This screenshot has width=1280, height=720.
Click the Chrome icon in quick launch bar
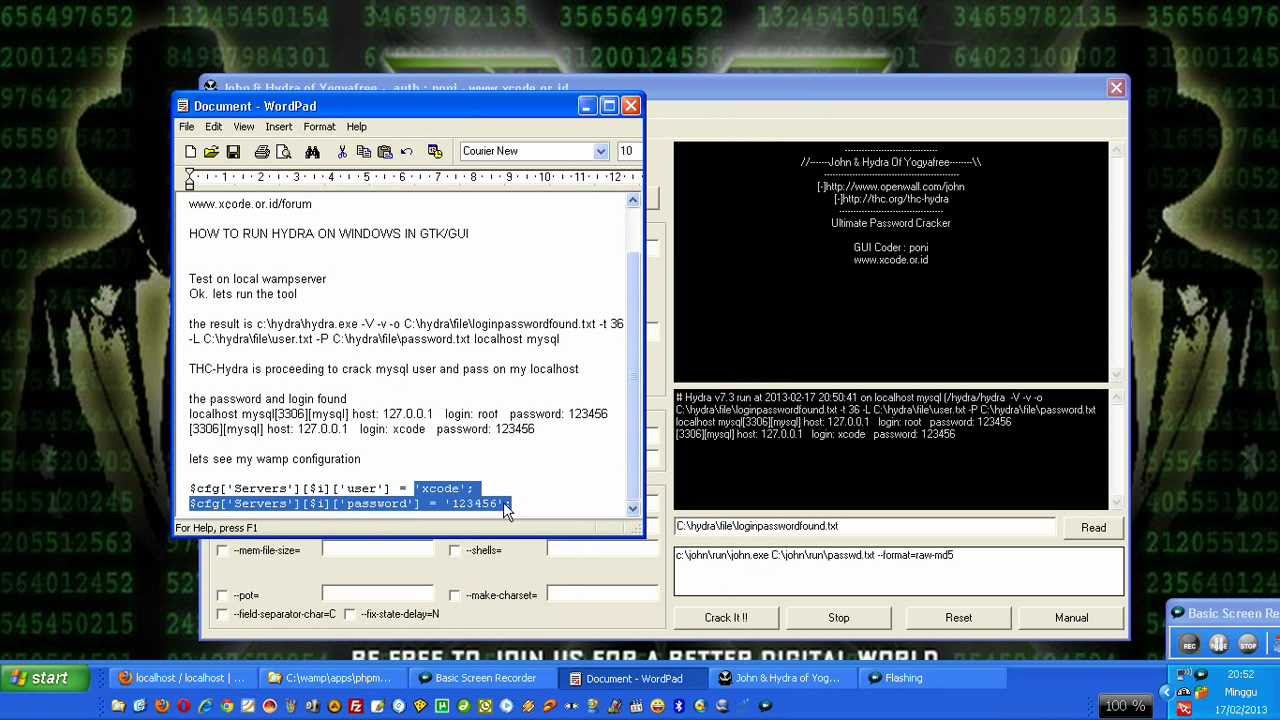coord(227,706)
